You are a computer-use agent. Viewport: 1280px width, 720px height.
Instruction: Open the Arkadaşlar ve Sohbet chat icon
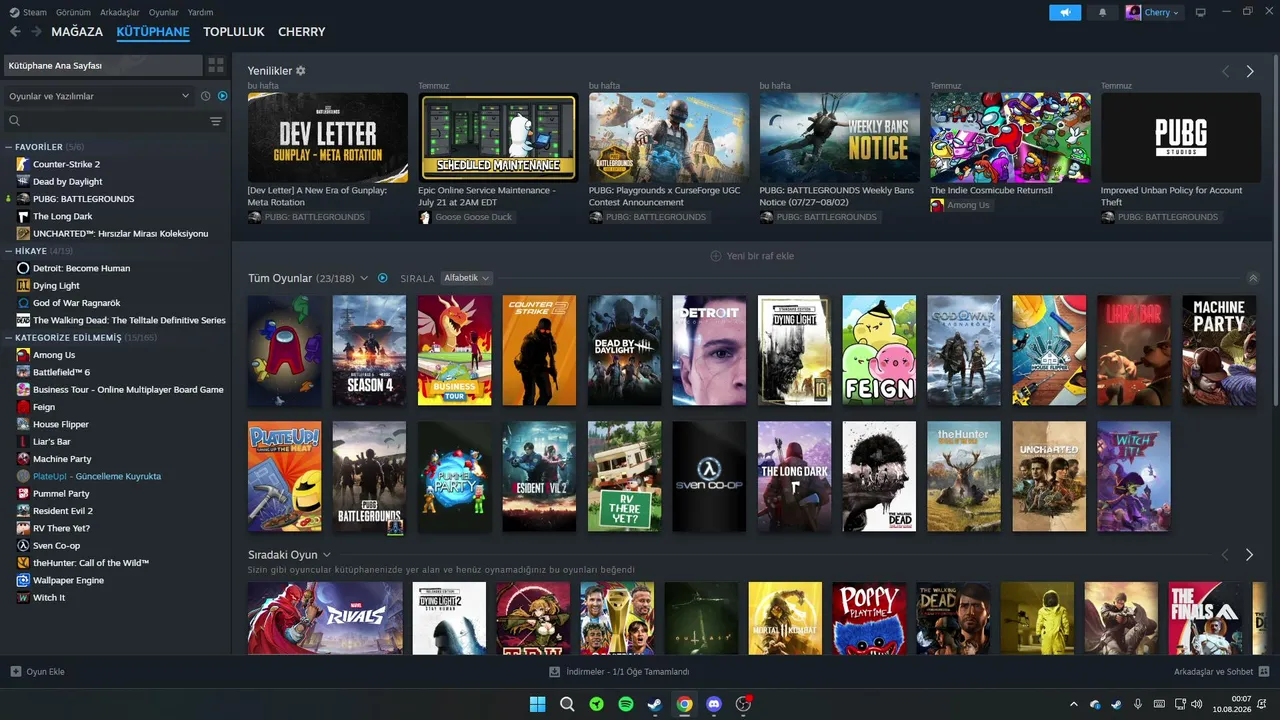click(1264, 672)
